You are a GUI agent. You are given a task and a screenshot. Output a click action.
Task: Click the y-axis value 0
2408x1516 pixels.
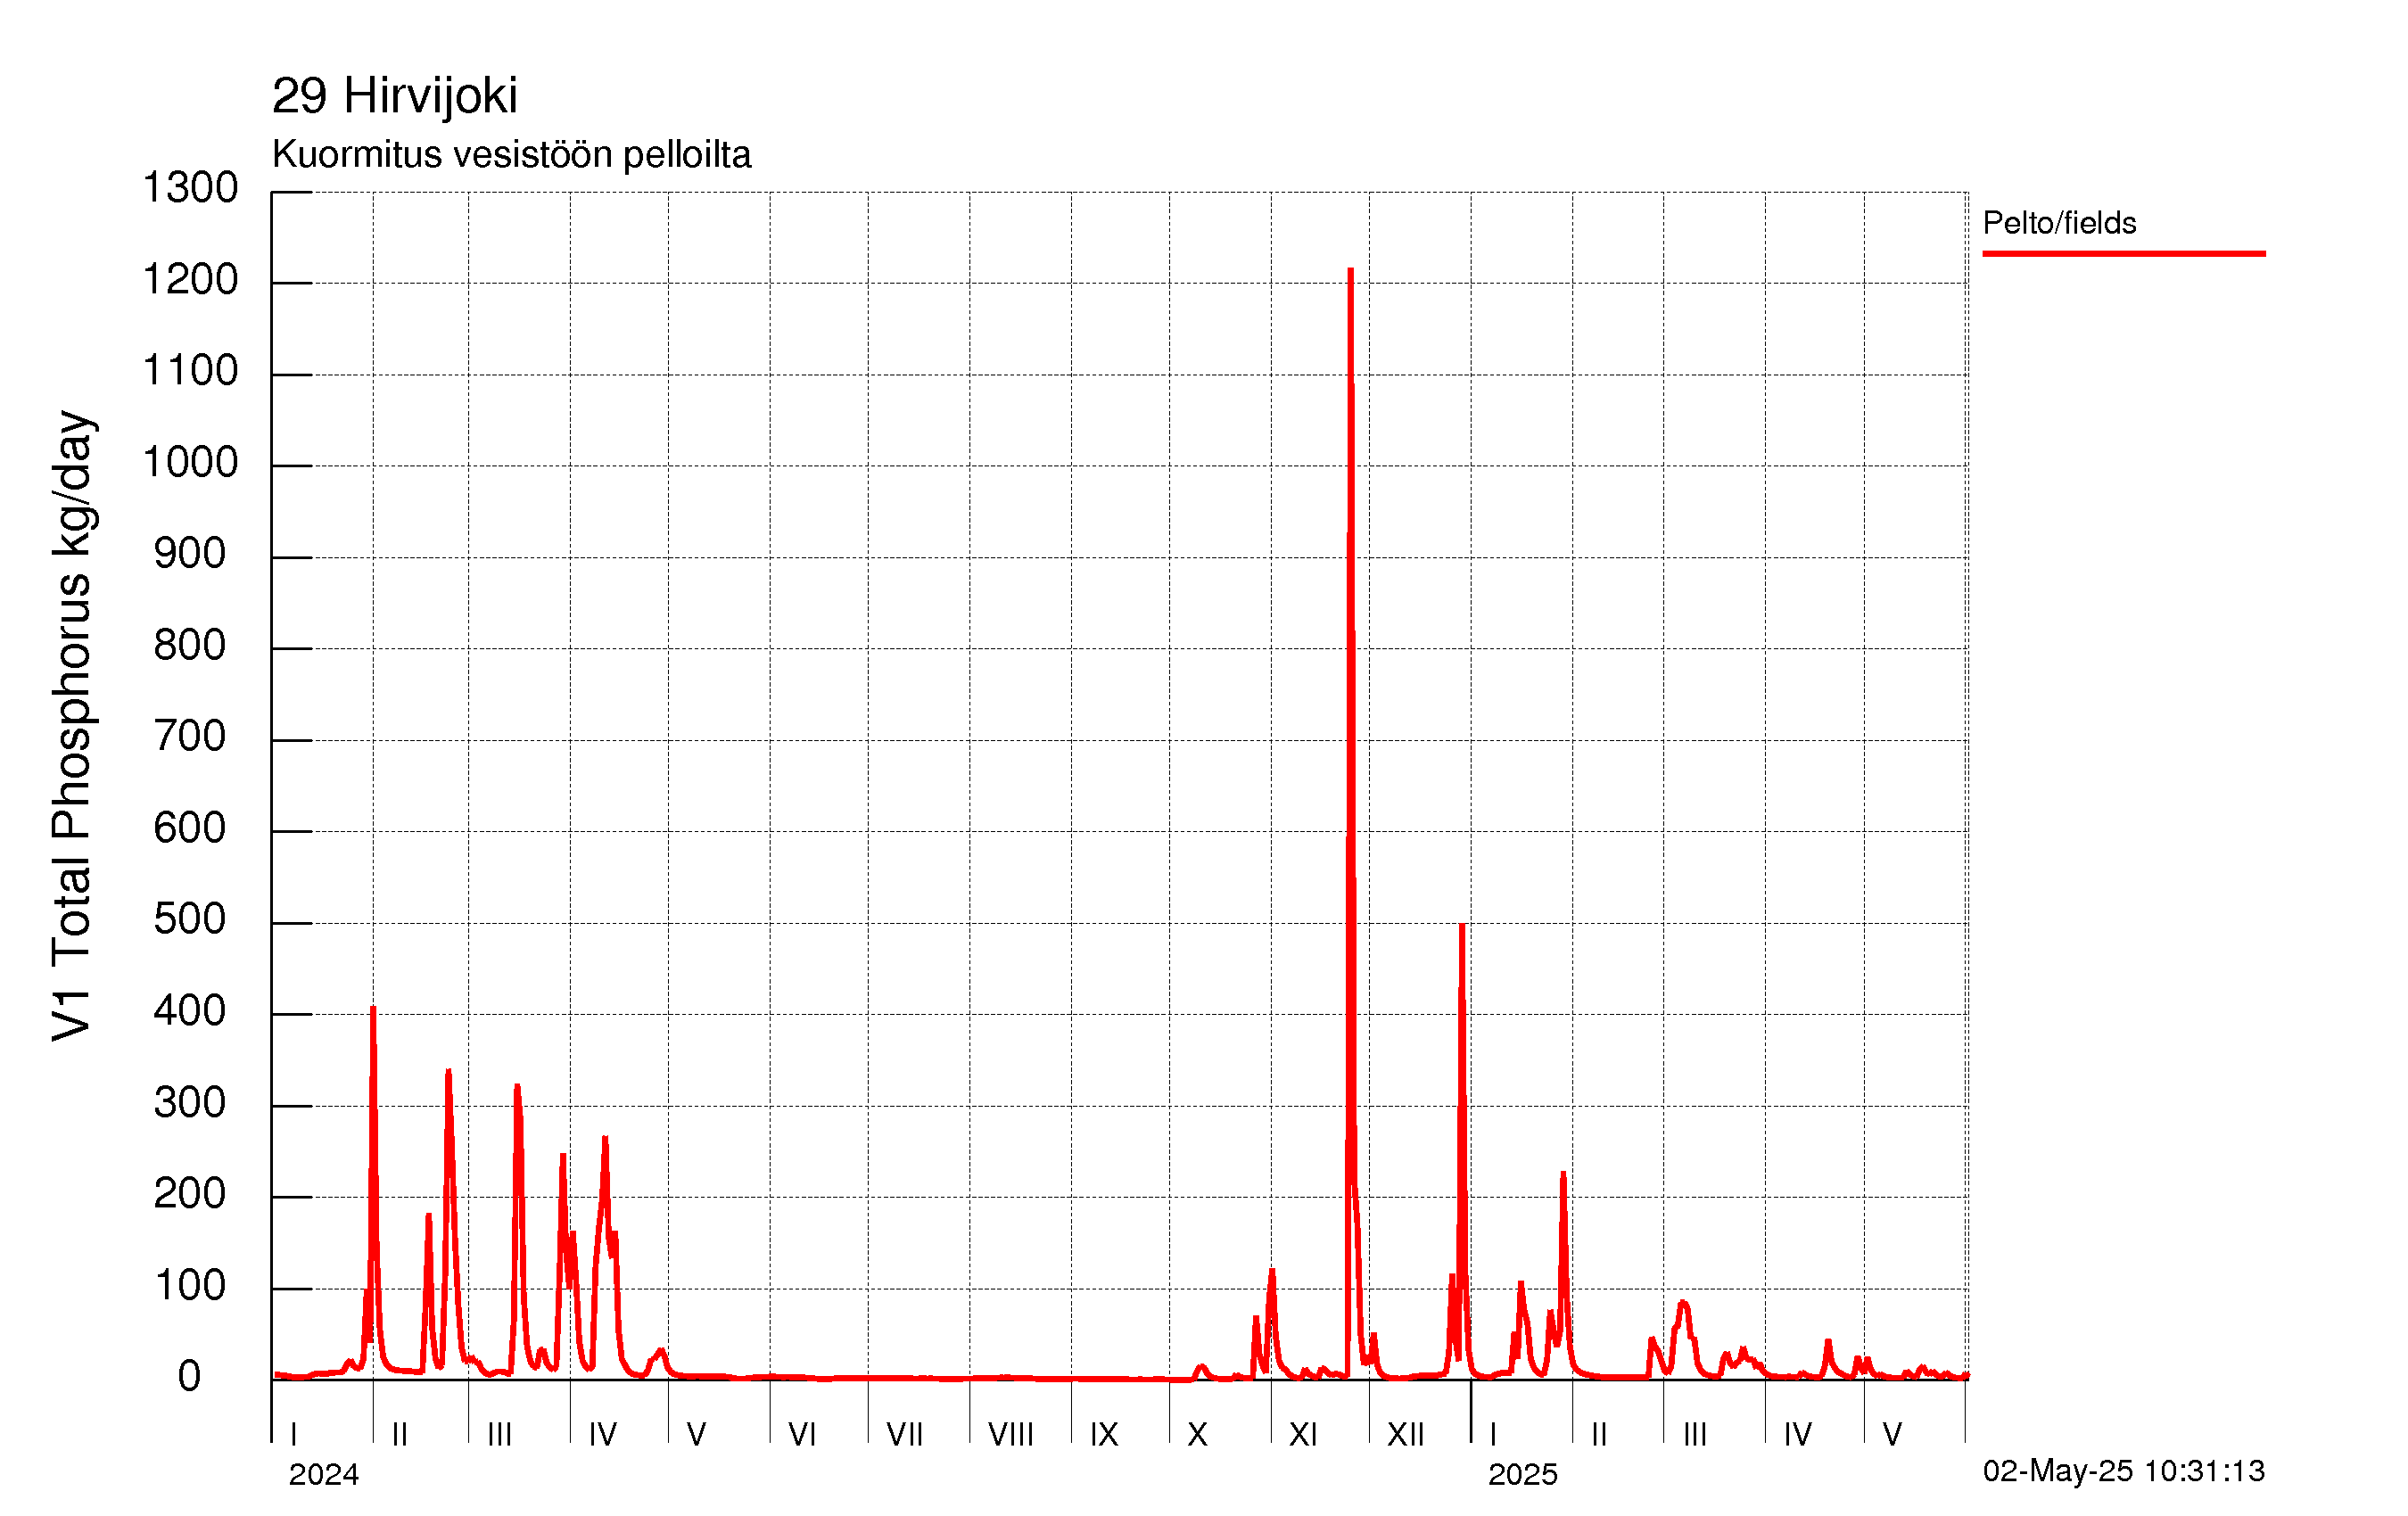click(x=190, y=1377)
